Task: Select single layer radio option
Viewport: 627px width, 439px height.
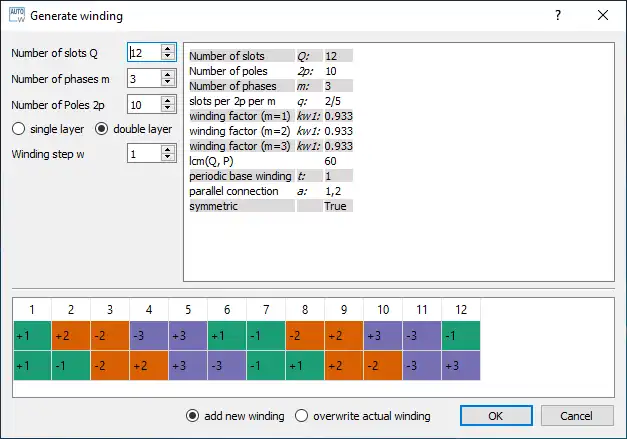Action: click(19, 129)
